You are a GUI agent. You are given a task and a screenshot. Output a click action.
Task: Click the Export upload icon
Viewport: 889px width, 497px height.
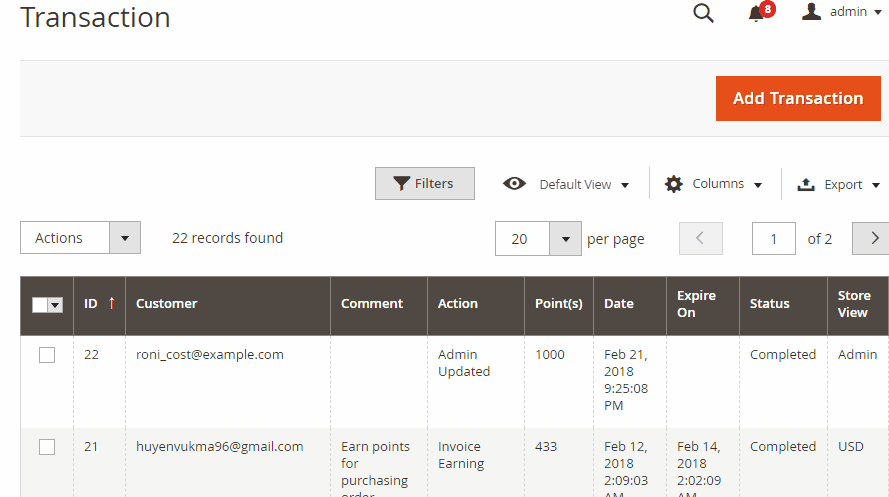[806, 184]
